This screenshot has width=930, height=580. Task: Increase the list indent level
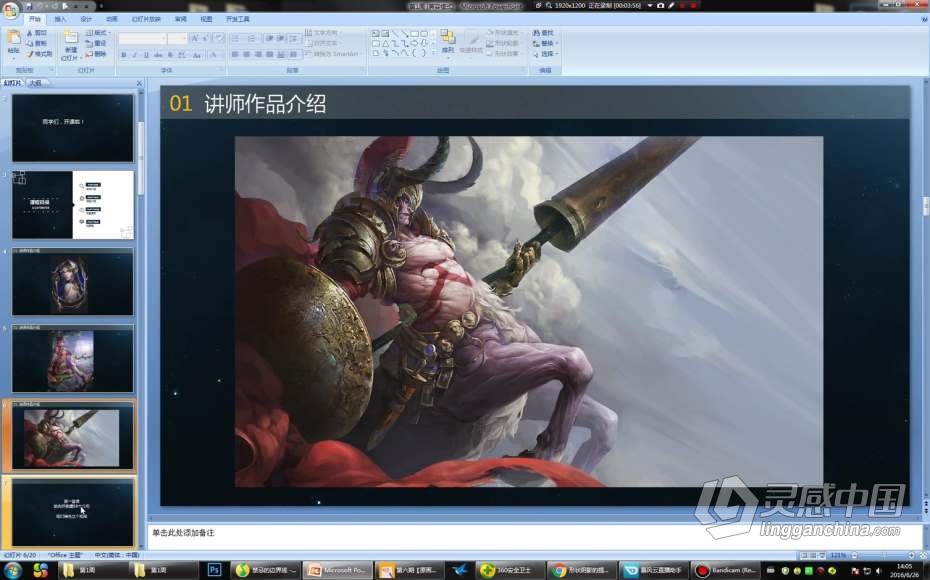279,39
